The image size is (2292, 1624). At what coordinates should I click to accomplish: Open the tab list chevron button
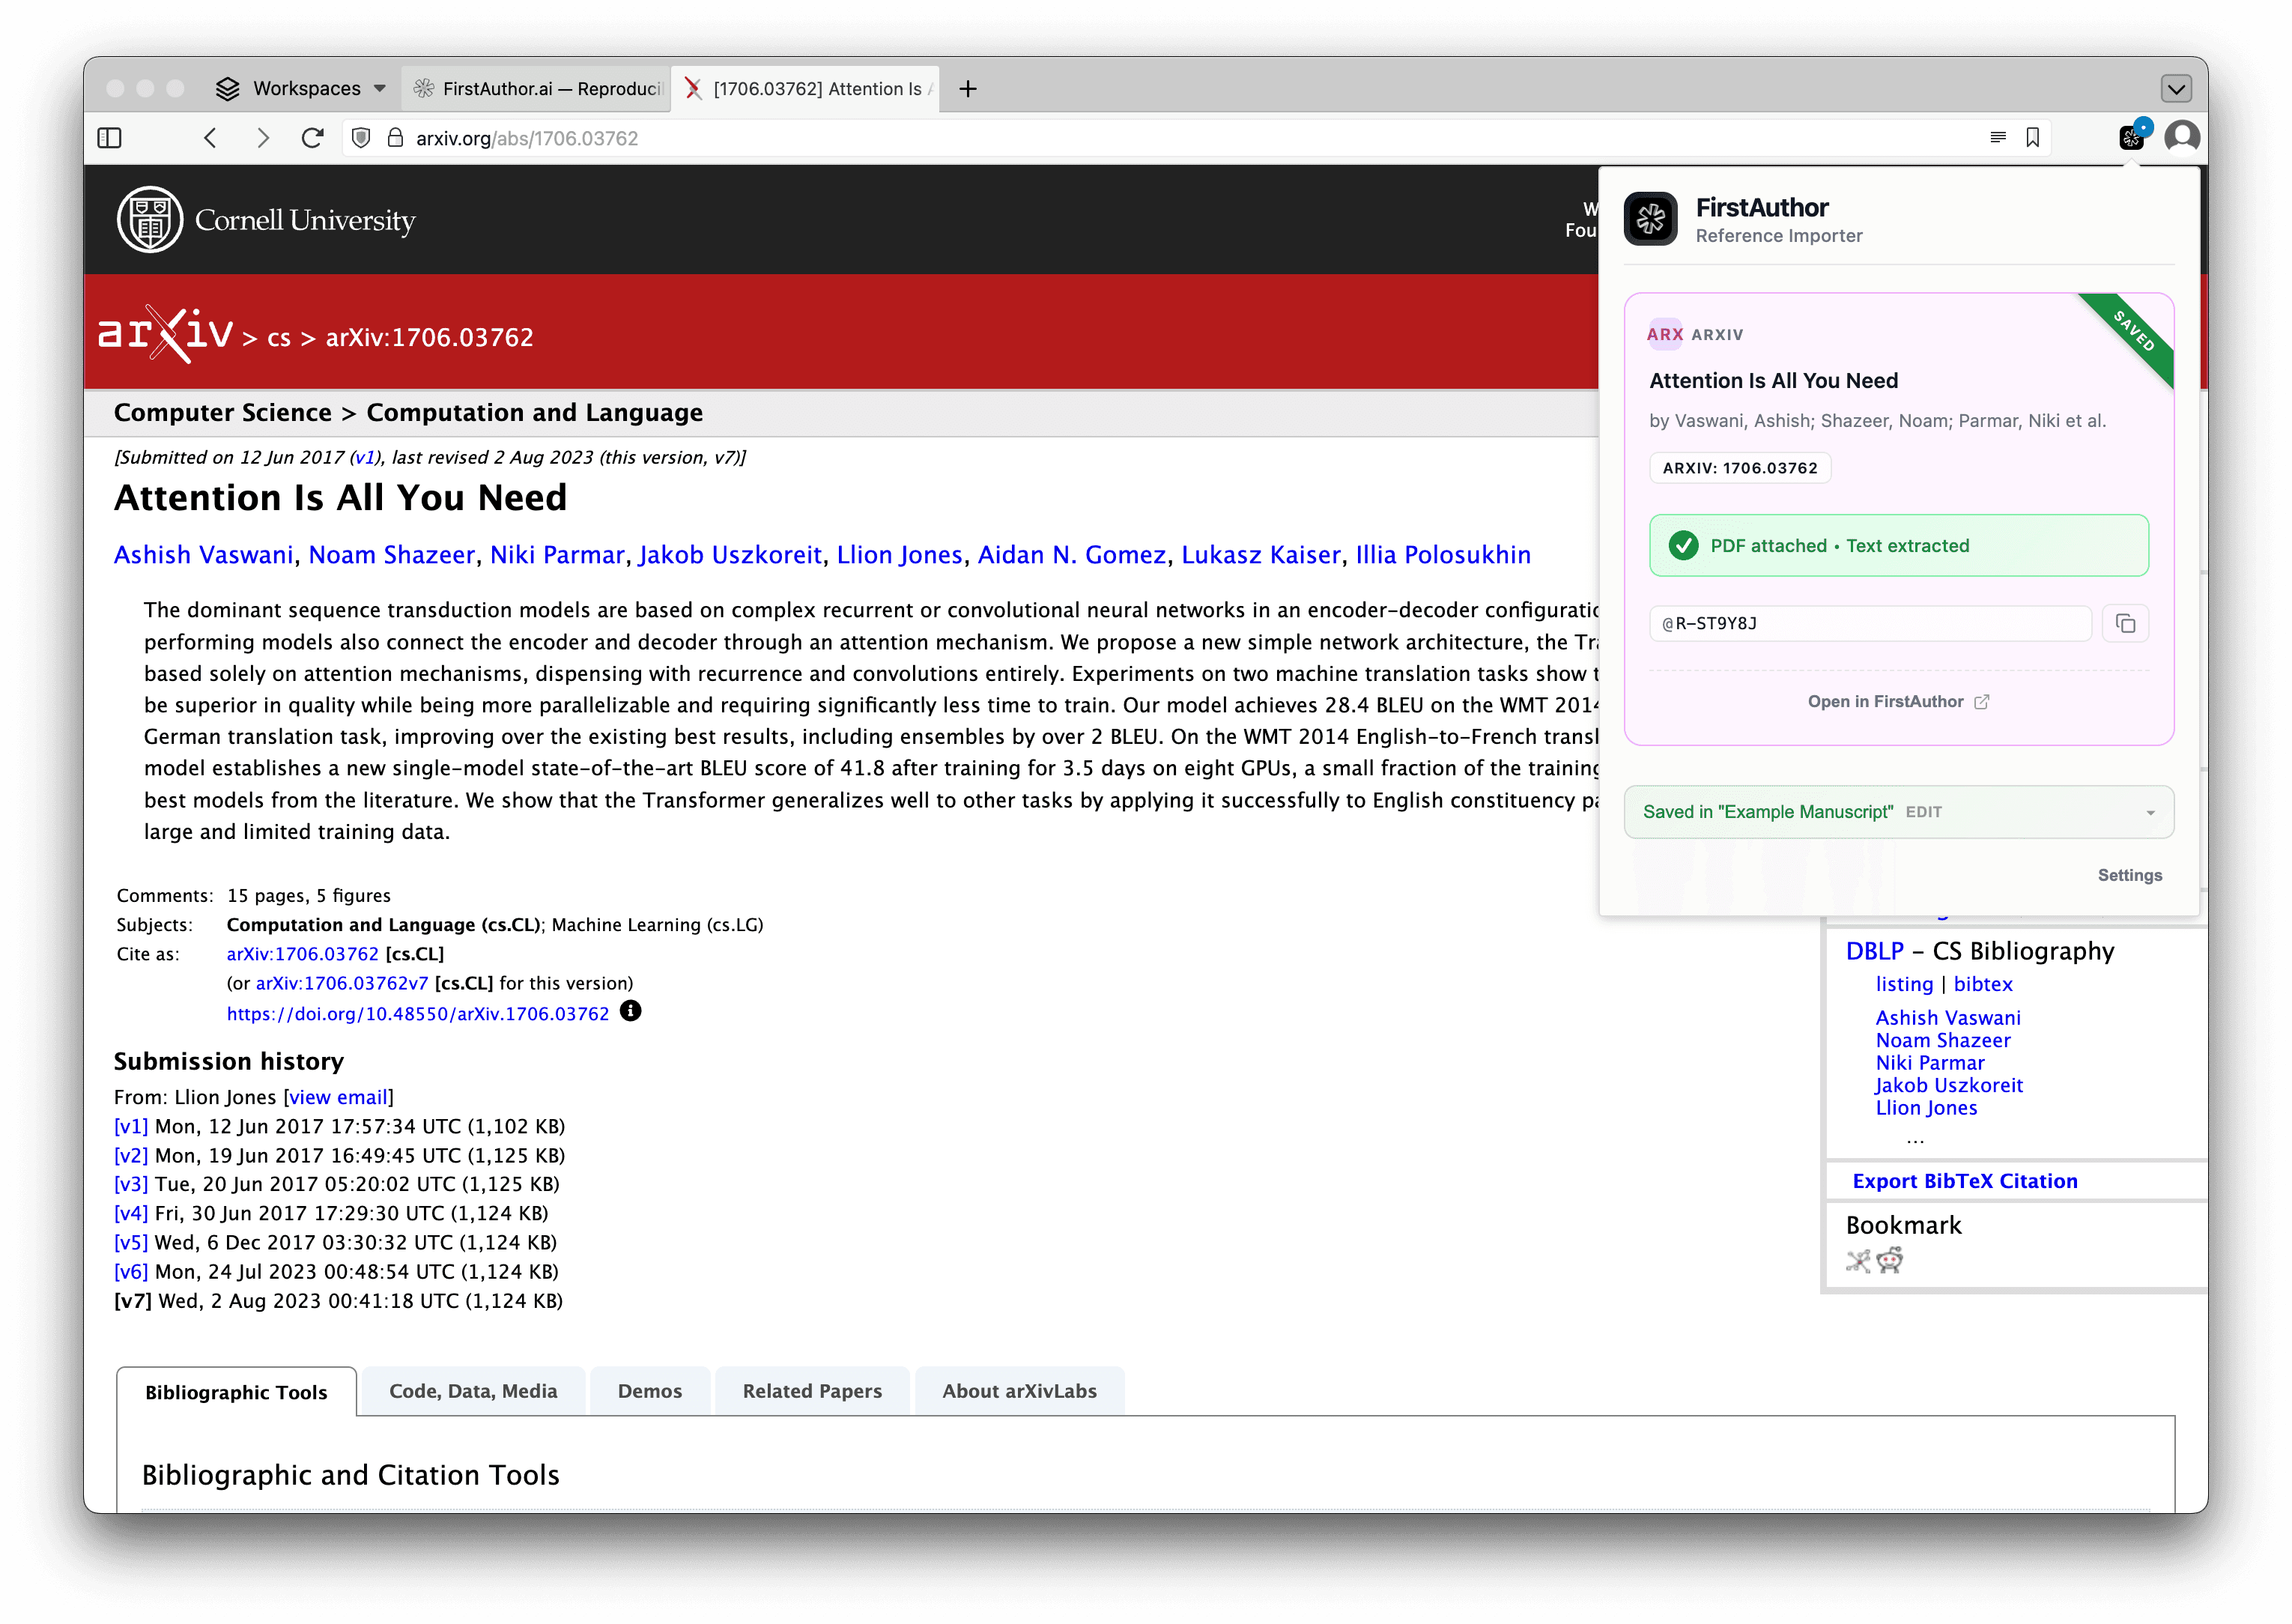pos(2176,89)
